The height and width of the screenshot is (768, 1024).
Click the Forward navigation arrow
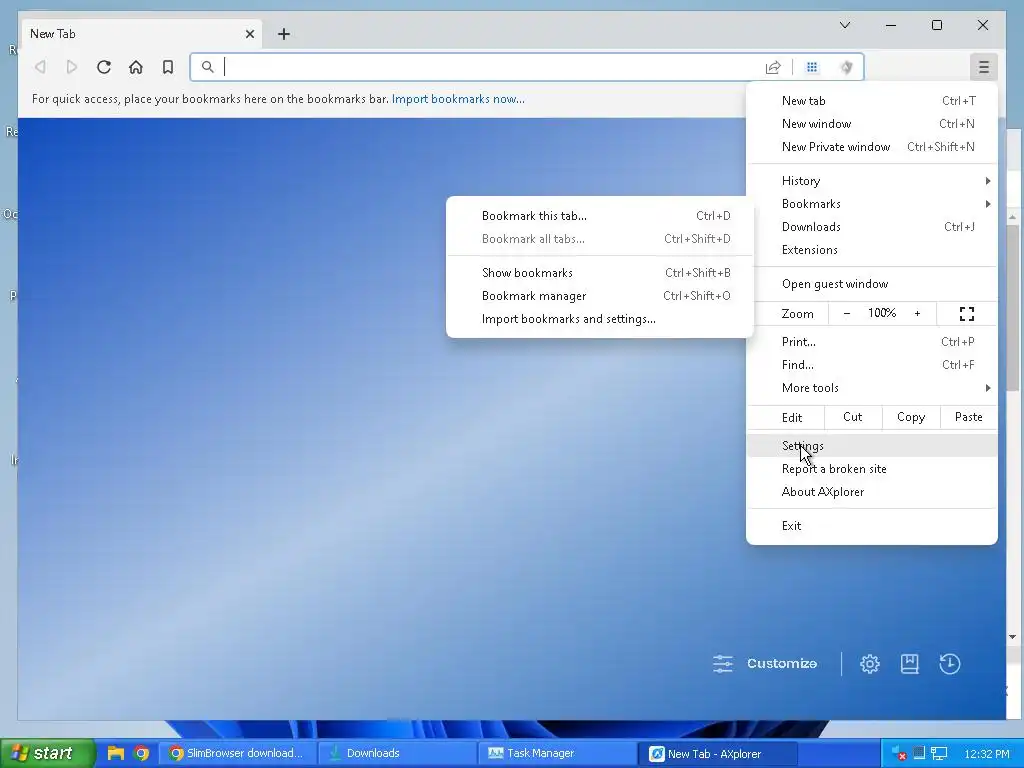pos(72,67)
